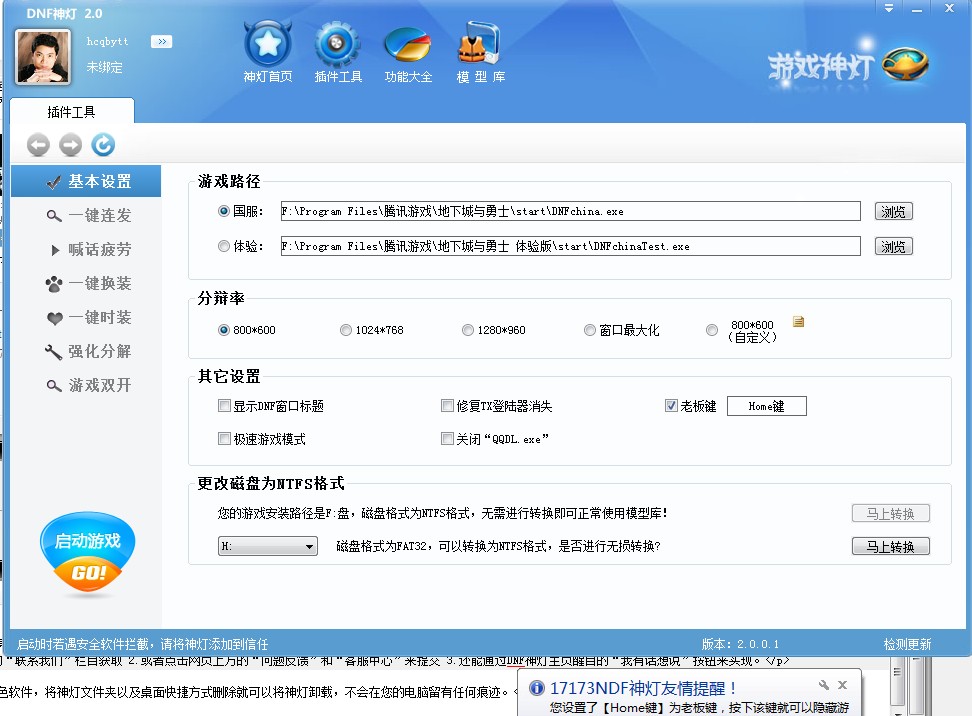The height and width of the screenshot is (716, 972).
Task: Select 1280*960 resolution
Action: coord(468,330)
